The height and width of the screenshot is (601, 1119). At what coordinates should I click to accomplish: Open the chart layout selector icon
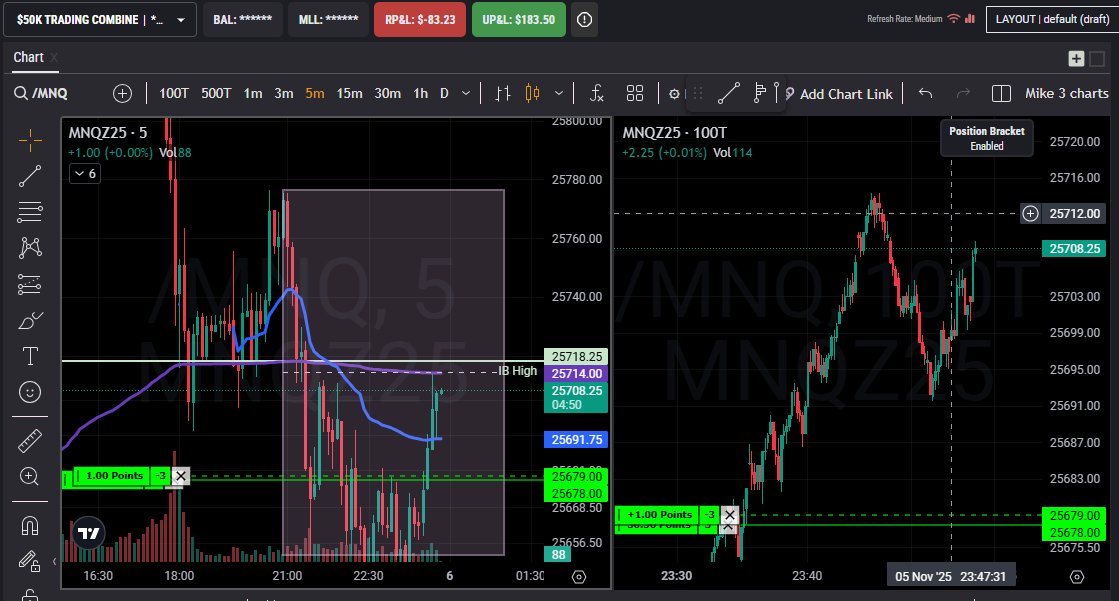tap(1001, 94)
